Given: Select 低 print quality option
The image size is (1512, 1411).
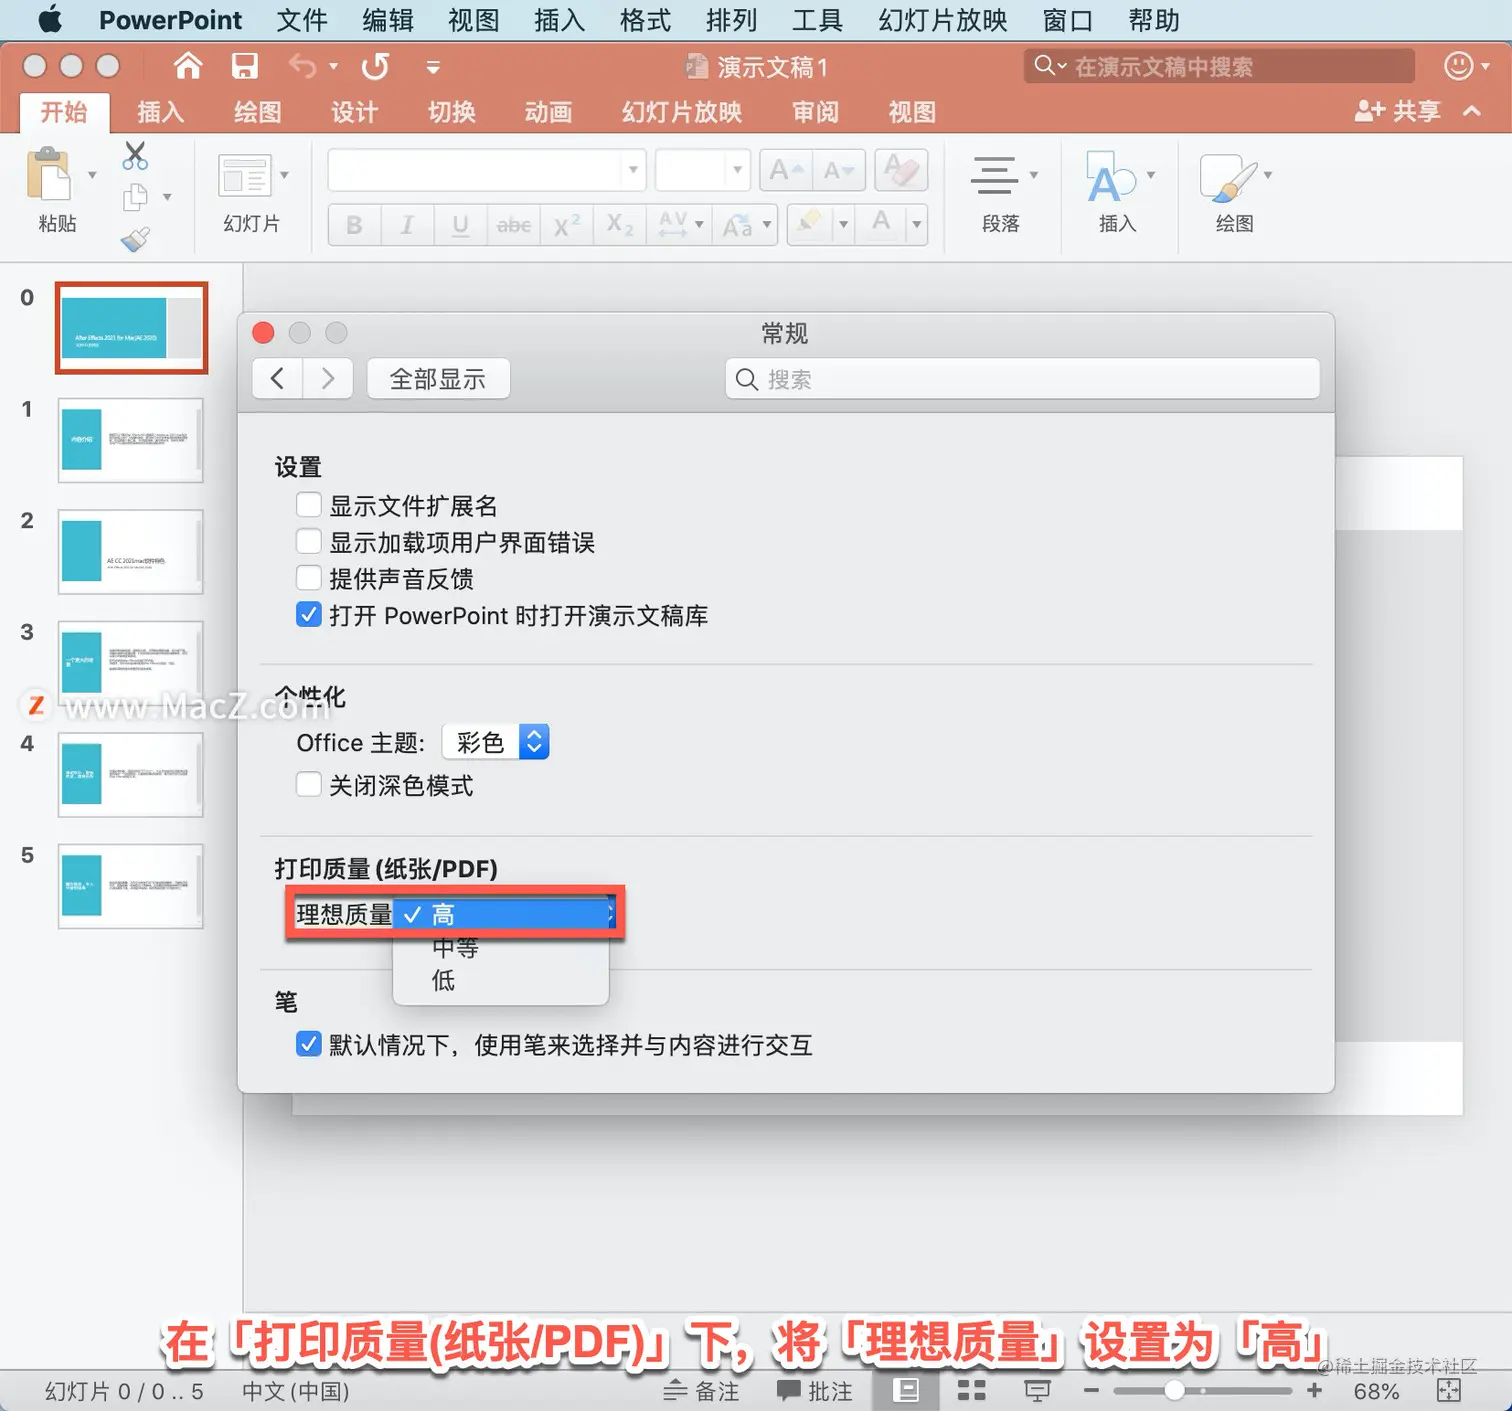Looking at the screenshot, I should coord(501,981).
